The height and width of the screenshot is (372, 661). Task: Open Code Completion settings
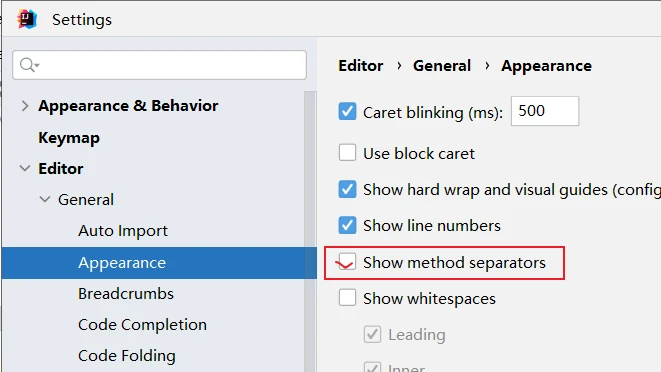[142, 325]
